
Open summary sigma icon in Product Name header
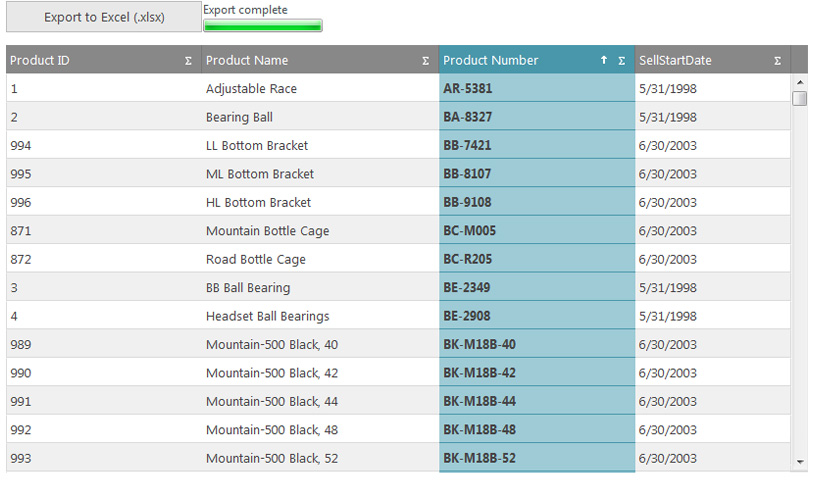426,61
